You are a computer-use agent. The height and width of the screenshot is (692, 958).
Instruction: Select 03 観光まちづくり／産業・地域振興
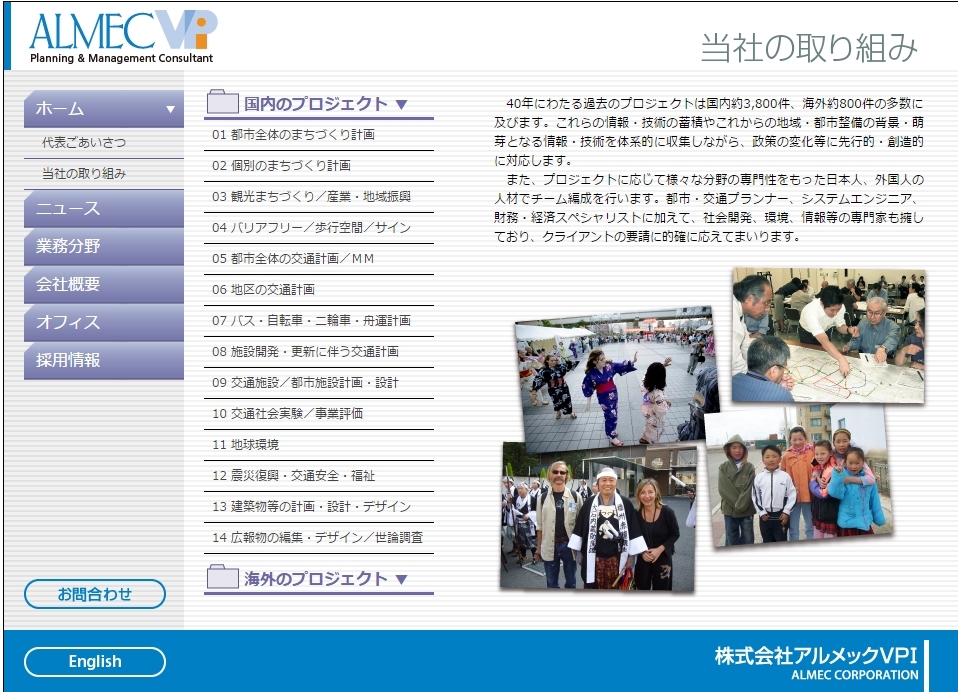tap(319, 197)
